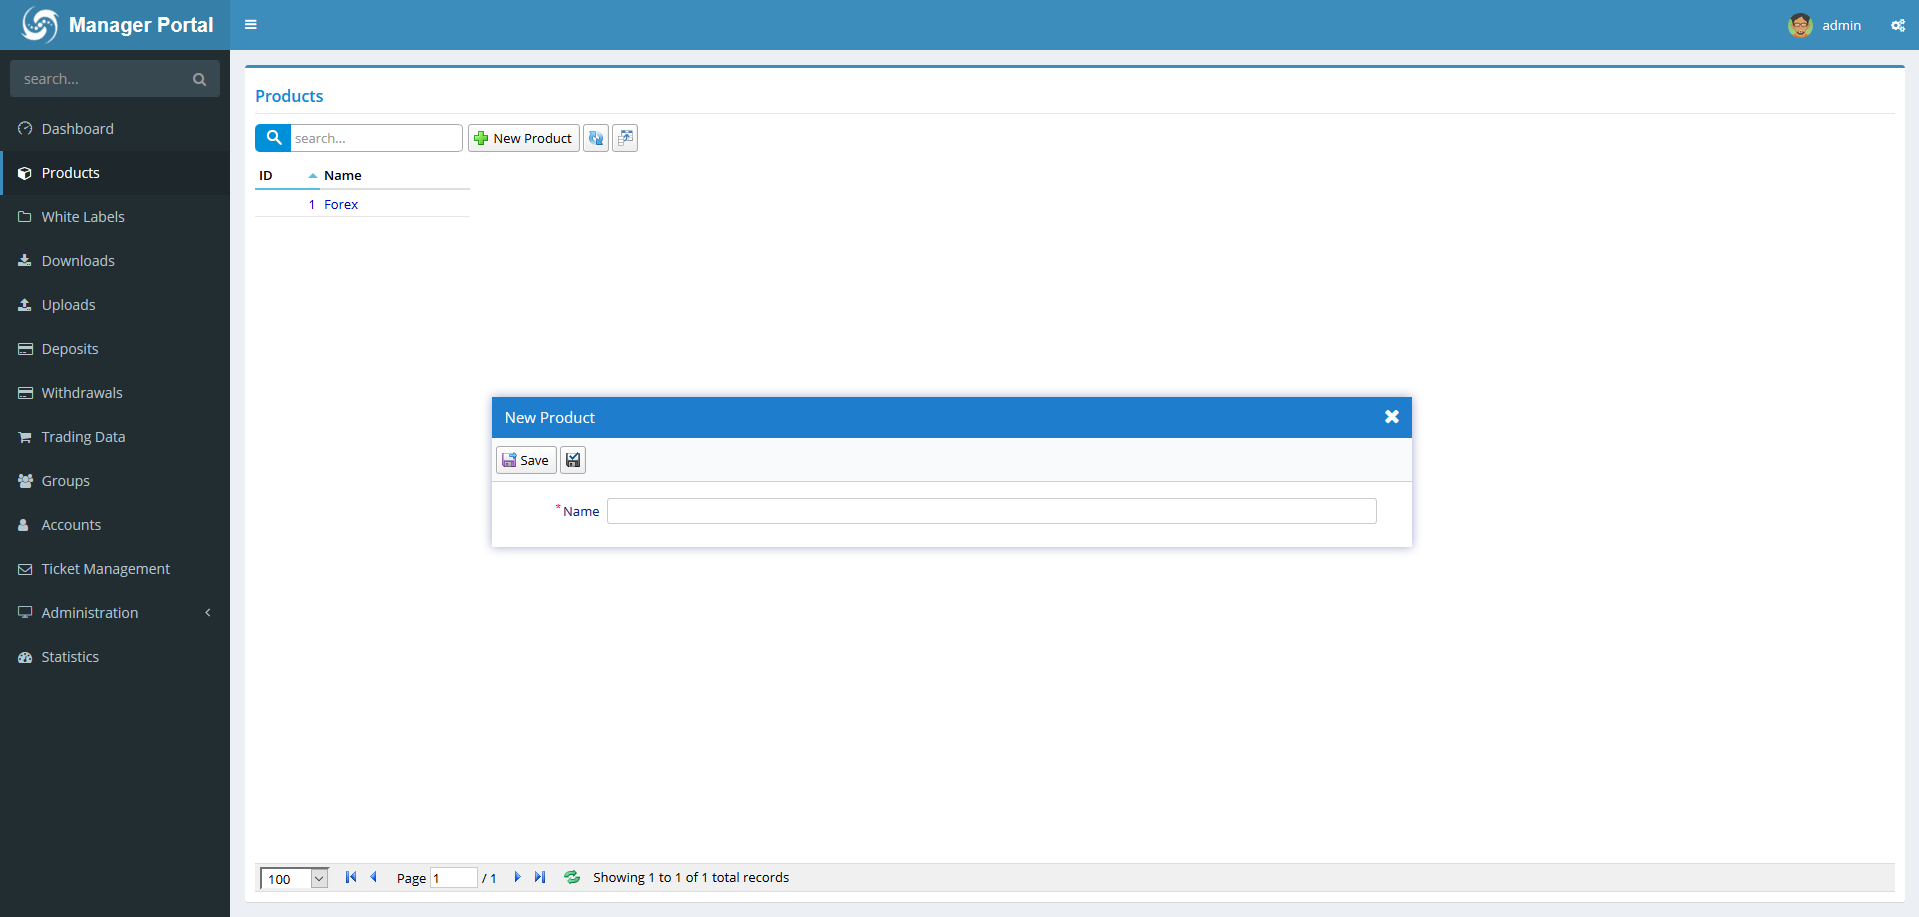Click the refresh icon next to New Product

click(x=596, y=138)
